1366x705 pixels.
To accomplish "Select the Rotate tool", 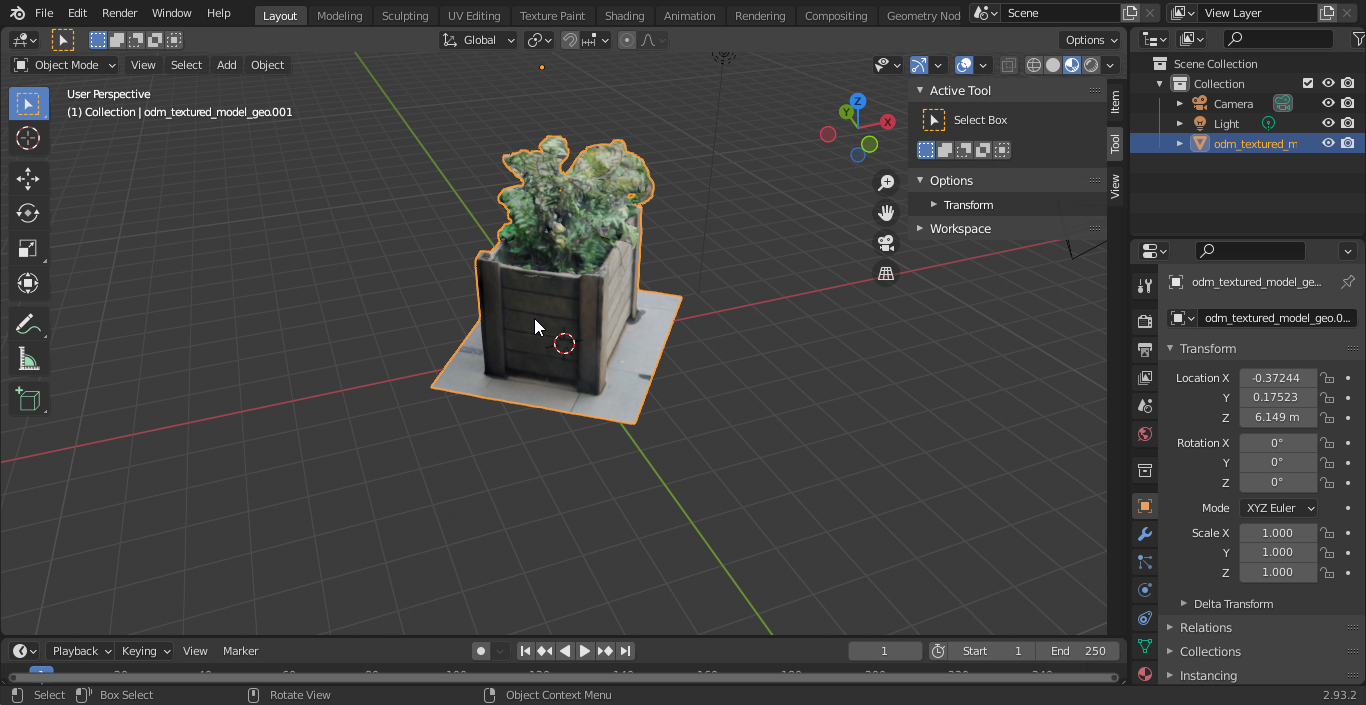I will tap(28, 214).
